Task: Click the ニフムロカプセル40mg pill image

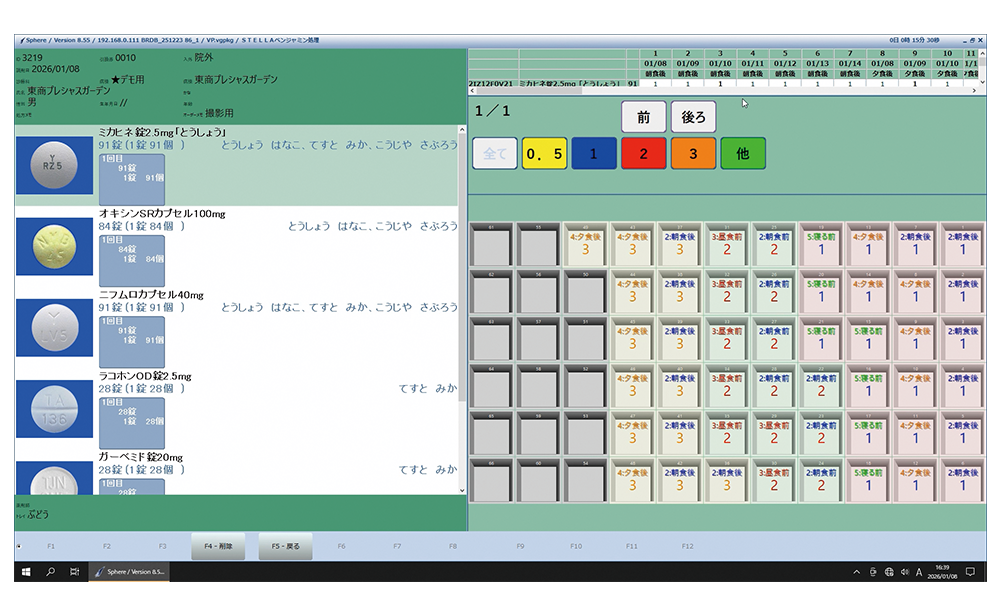Action: pos(54,328)
